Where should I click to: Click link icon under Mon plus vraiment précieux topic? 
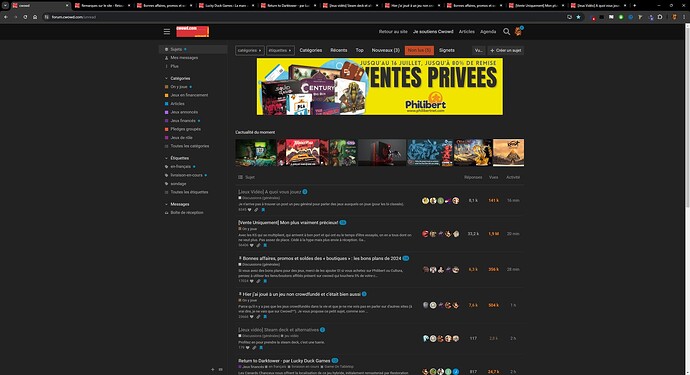pos(258,245)
